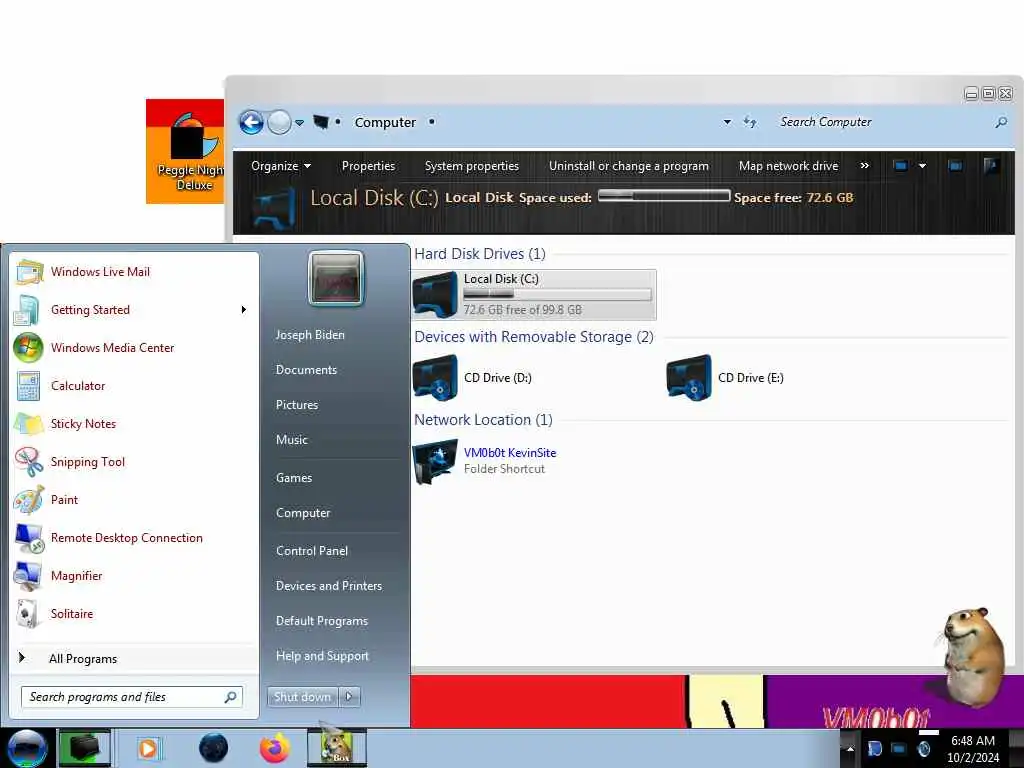Launch Magnifier
This screenshot has height=768, width=1024.
135,575
